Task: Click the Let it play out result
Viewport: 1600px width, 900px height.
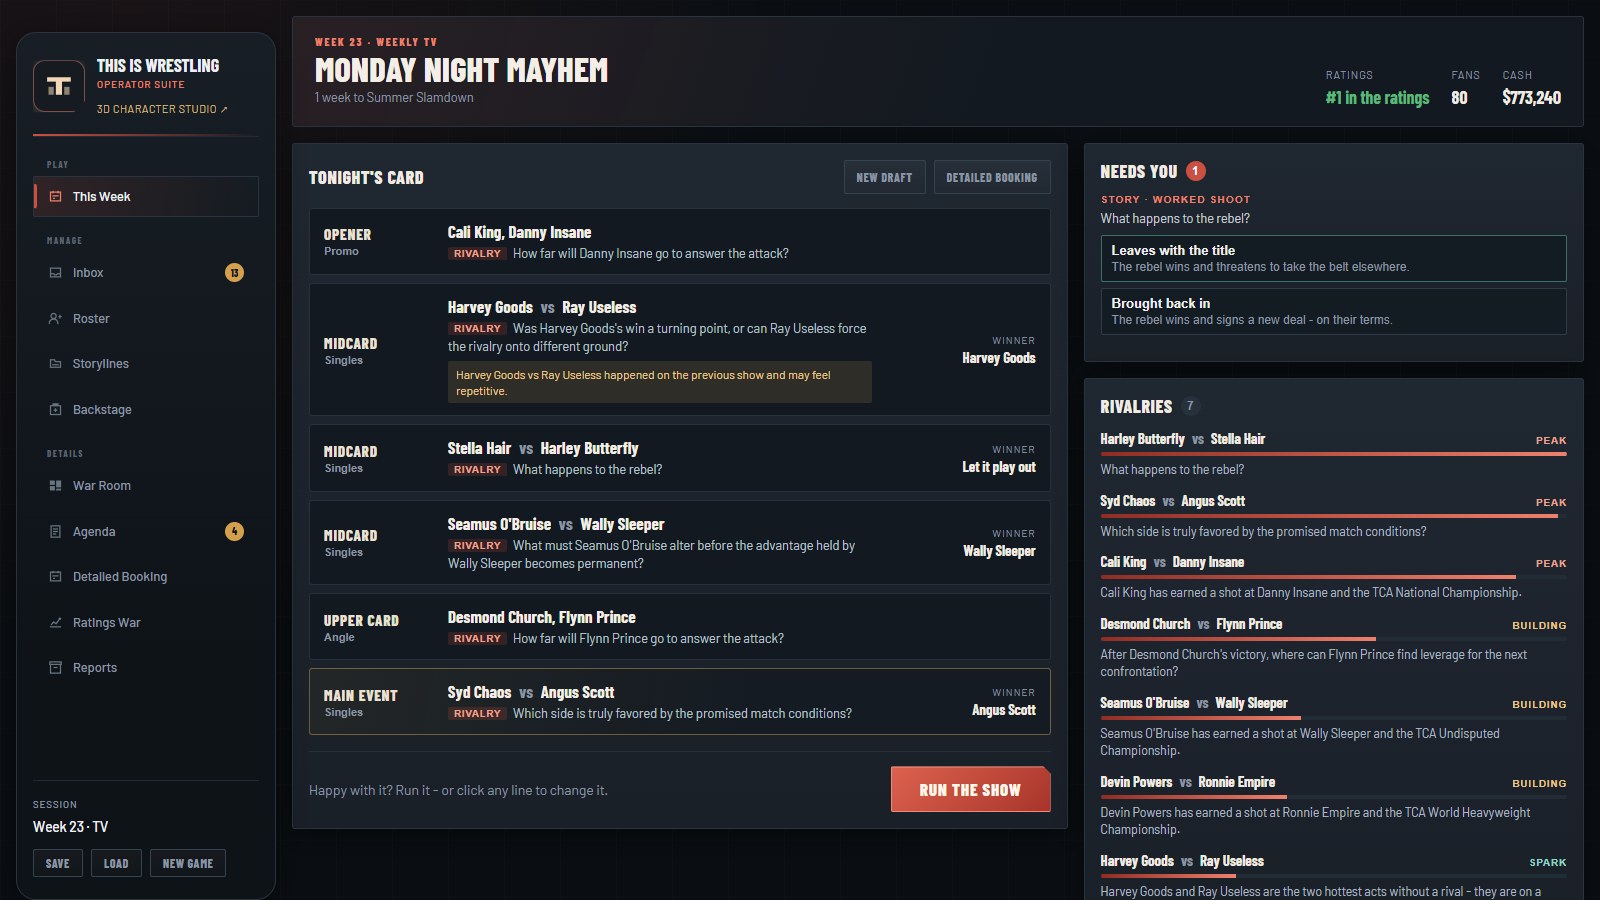Action: 998,467
